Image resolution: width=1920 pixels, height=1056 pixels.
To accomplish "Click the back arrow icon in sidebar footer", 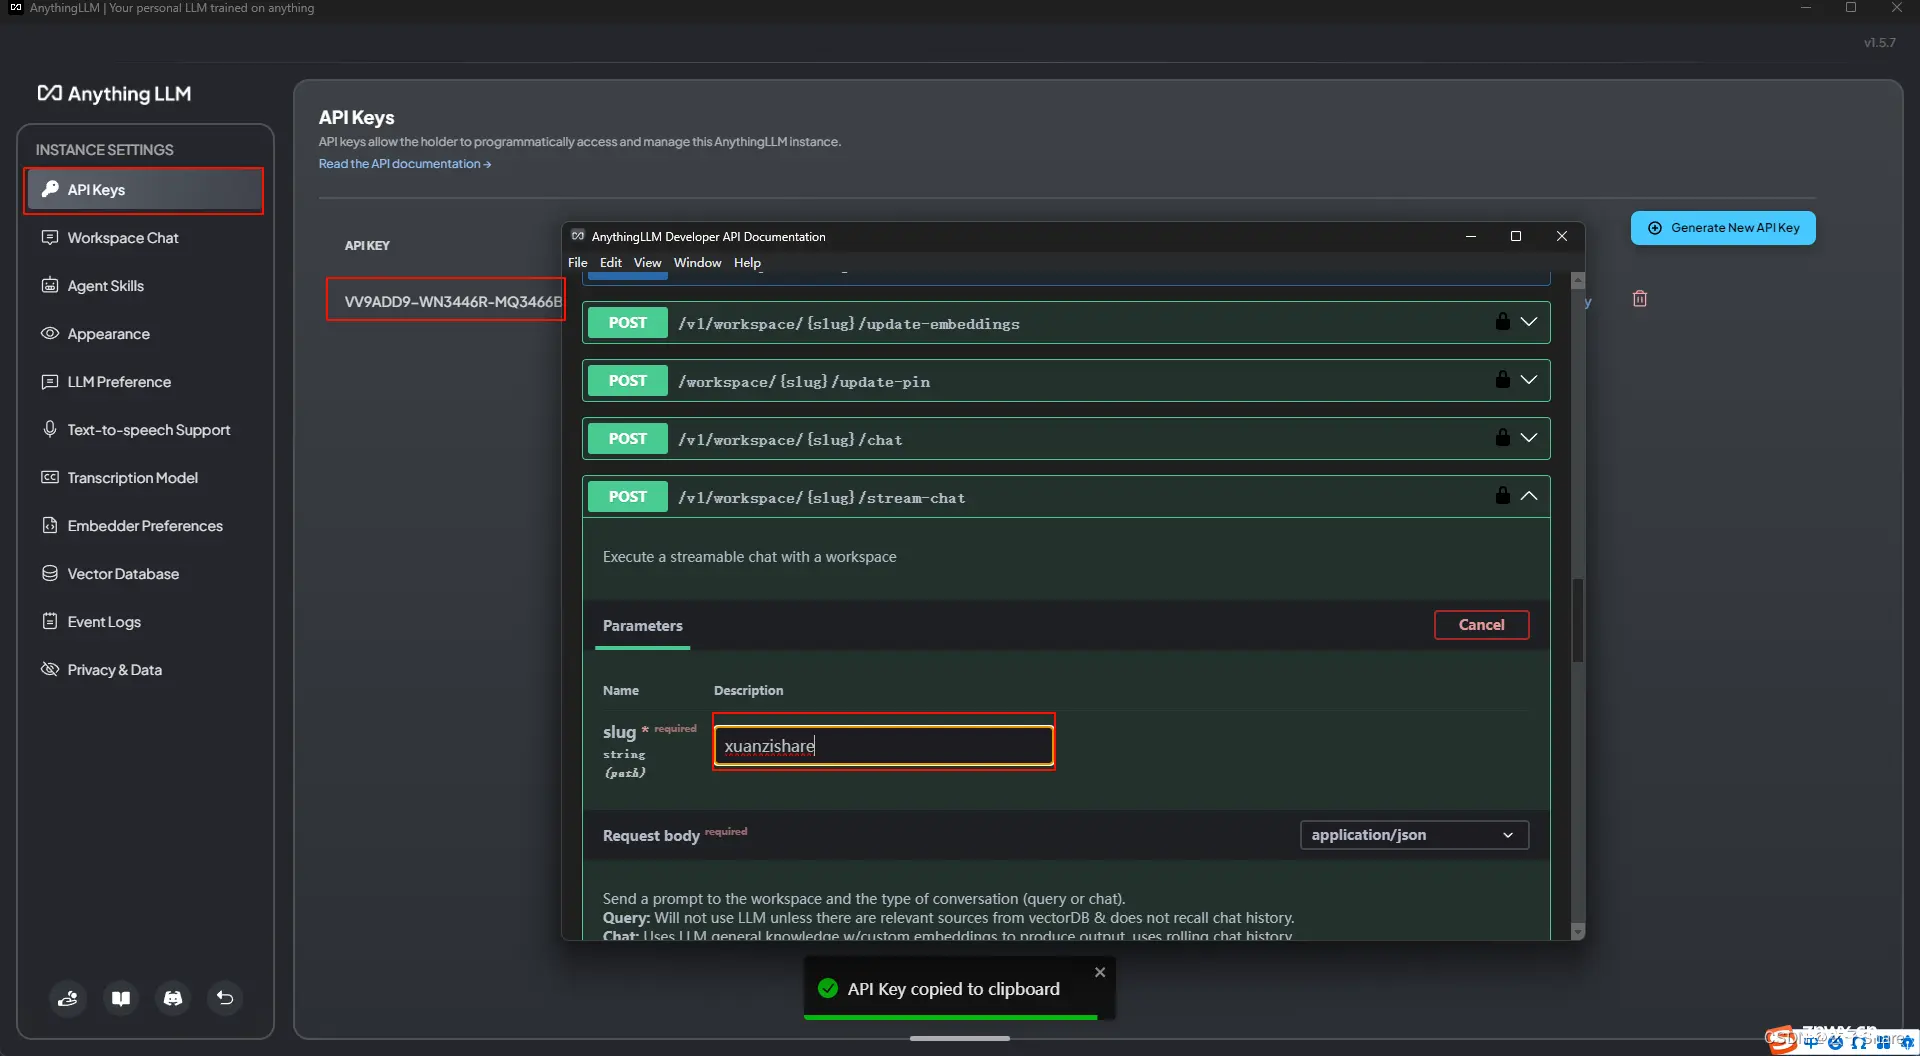I will [225, 998].
